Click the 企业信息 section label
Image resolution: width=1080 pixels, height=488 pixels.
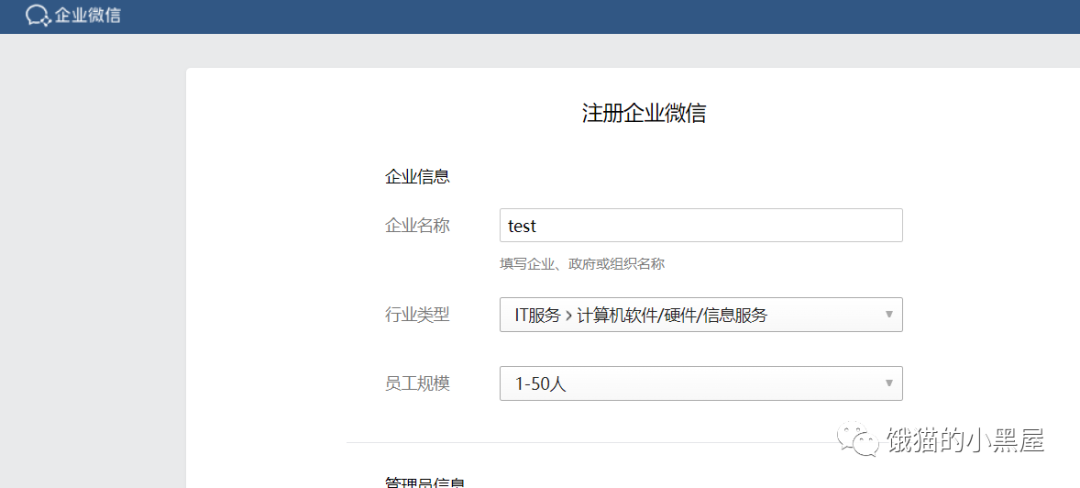click(417, 177)
